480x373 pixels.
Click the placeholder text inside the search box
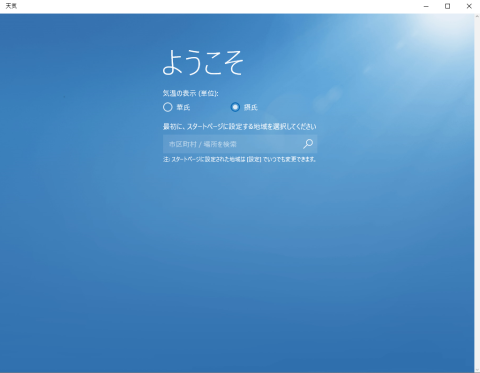(203, 144)
